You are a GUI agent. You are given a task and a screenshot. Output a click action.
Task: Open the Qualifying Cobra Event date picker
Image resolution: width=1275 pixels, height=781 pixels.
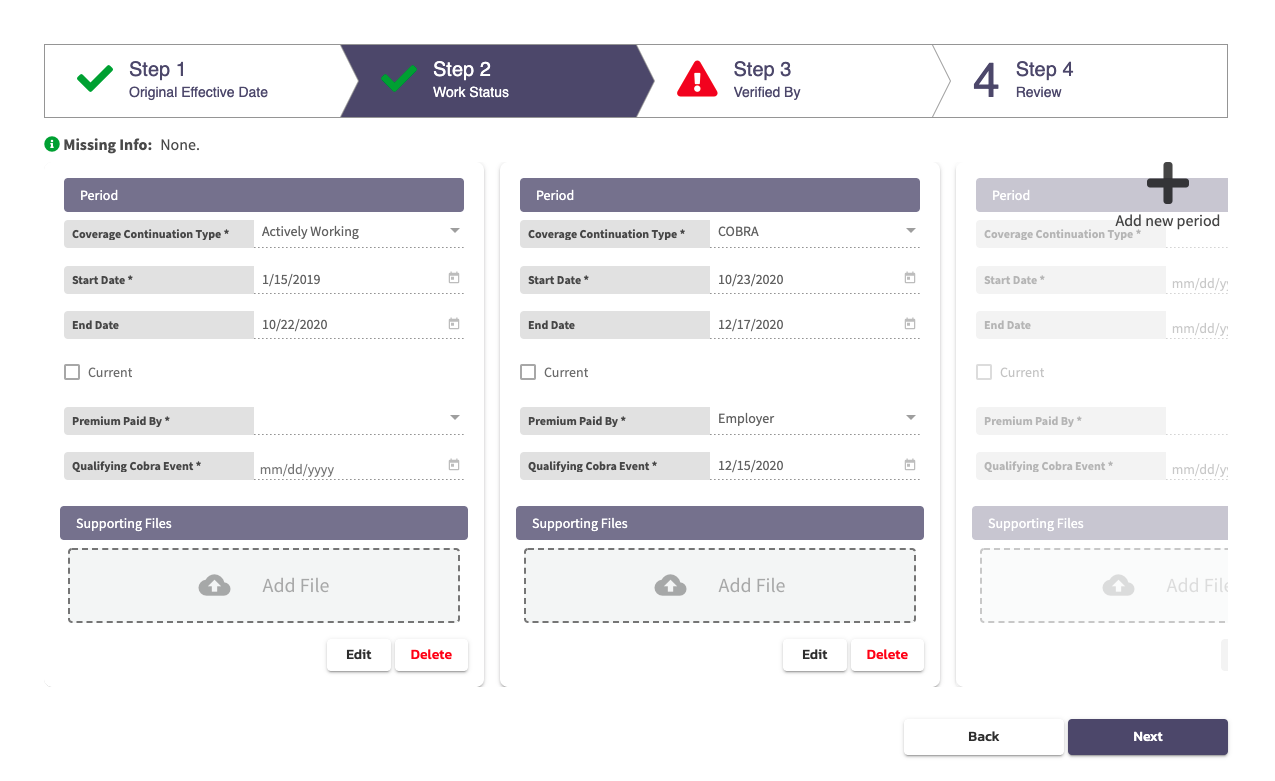point(453,465)
